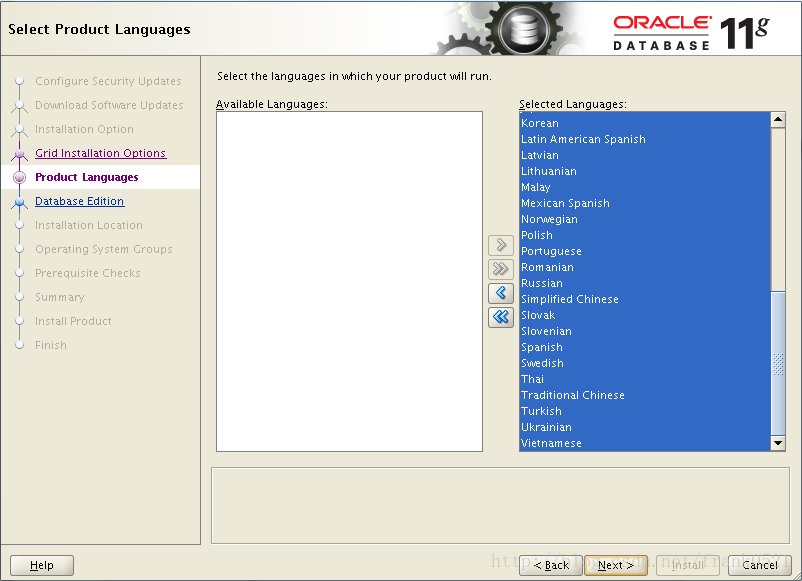Click the Prerequisite Checks step
802x581 pixels.
tap(88, 273)
